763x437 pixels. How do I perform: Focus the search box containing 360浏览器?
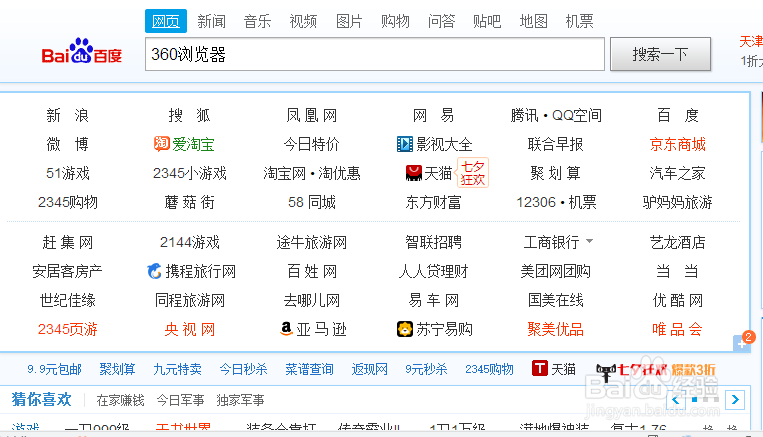(375, 54)
